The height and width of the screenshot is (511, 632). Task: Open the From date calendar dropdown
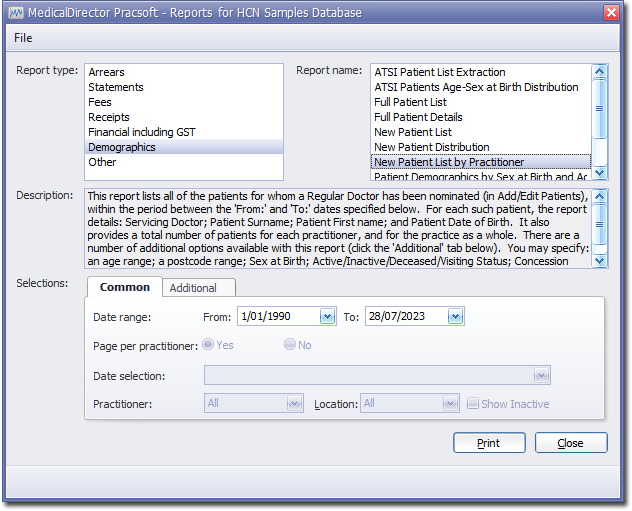pos(327,316)
